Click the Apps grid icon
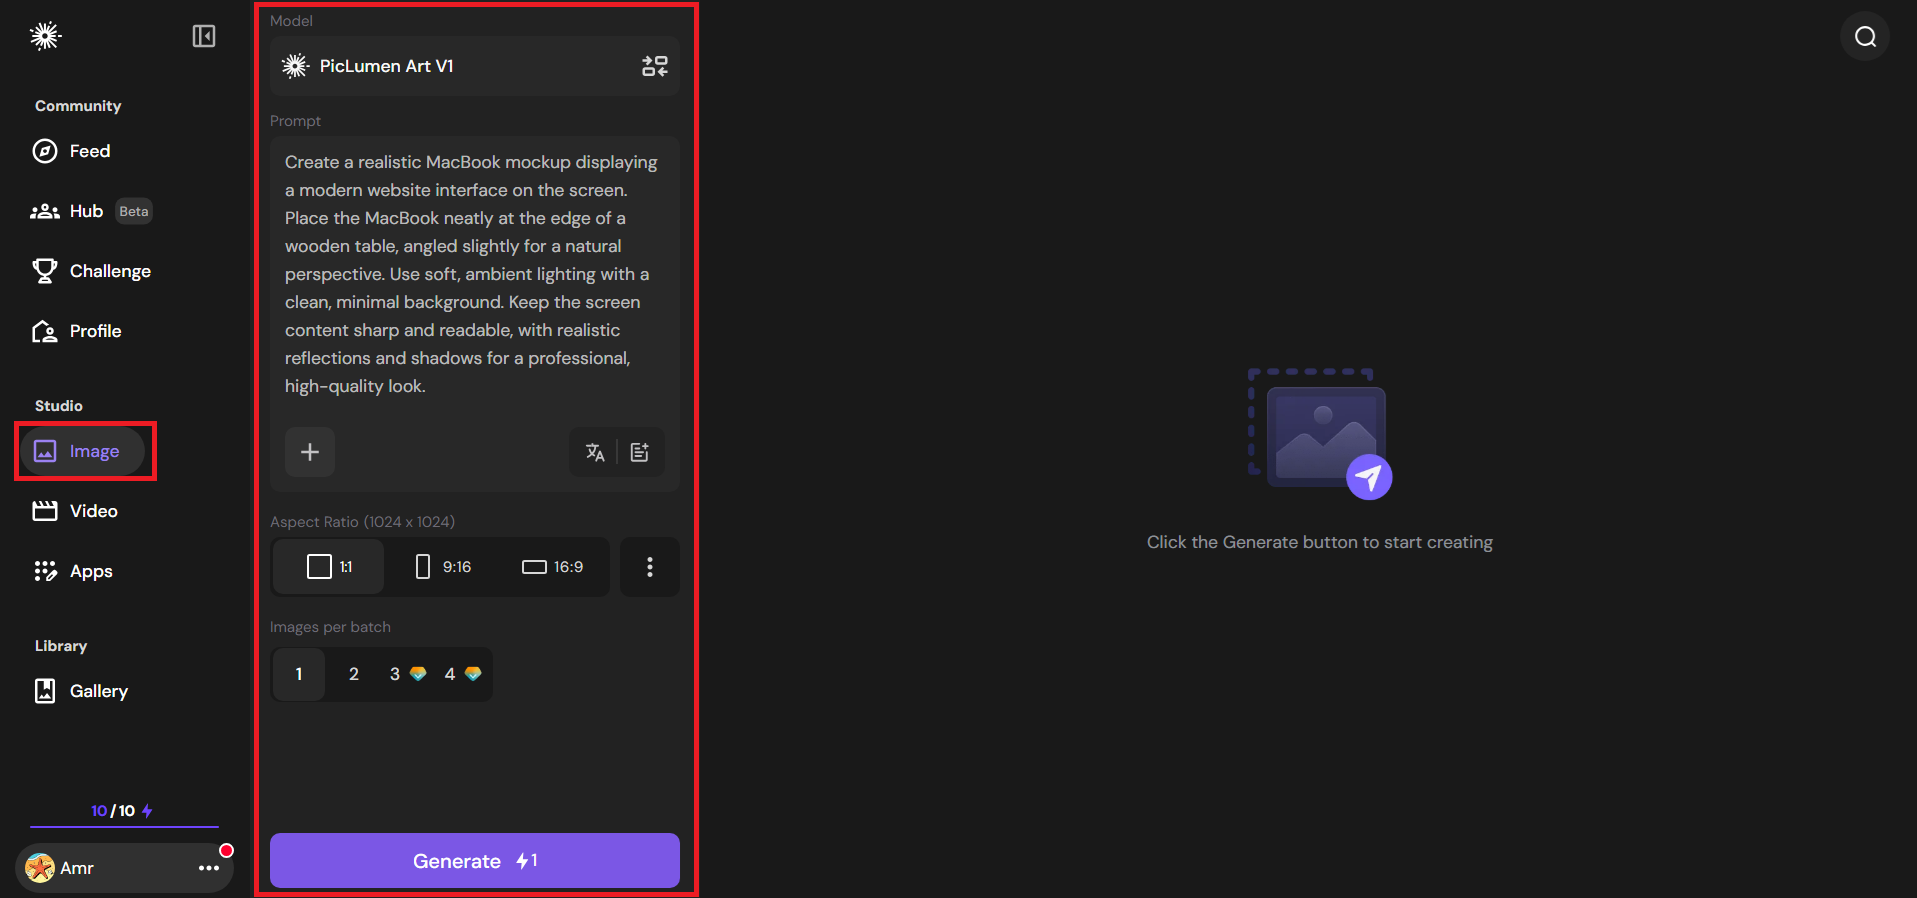The width and height of the screenshot is (1917, 898). [45, 571]
